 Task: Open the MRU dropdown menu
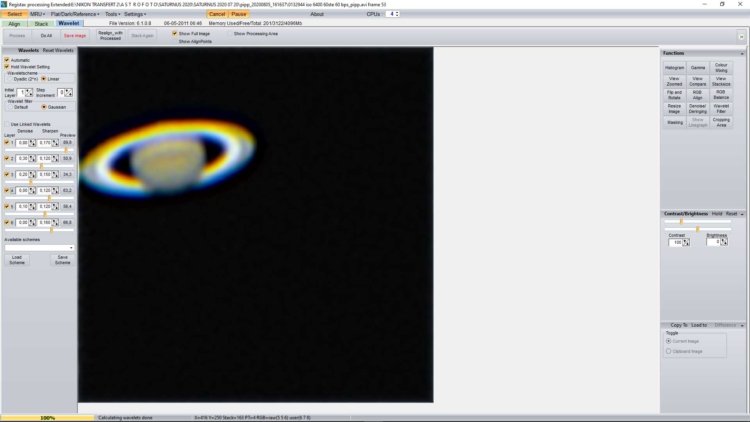click(37, 14)
